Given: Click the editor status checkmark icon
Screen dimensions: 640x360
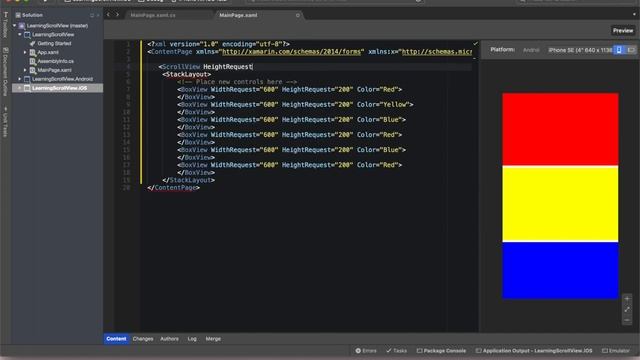Looking at the screenshot, I should point(475,43).
